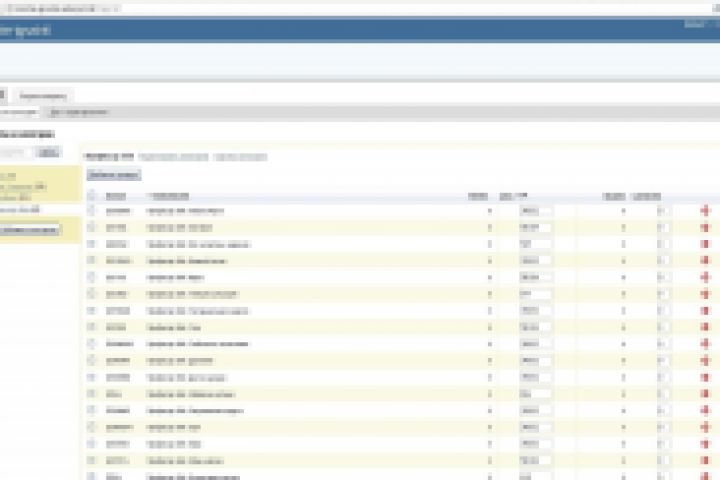Select the bold filter link above the table

pos(109,157)
